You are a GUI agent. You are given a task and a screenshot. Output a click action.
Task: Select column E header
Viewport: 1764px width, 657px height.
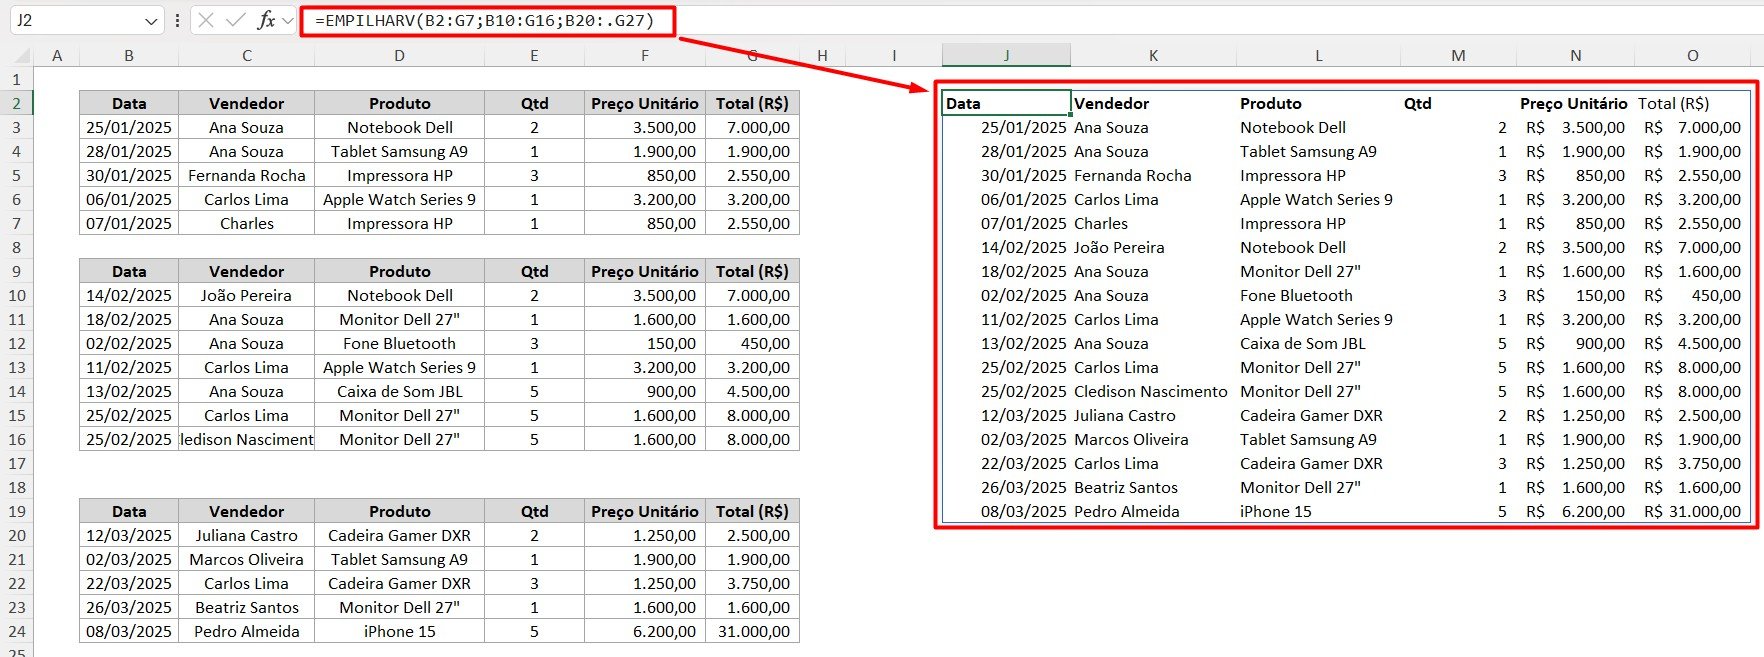534,56
